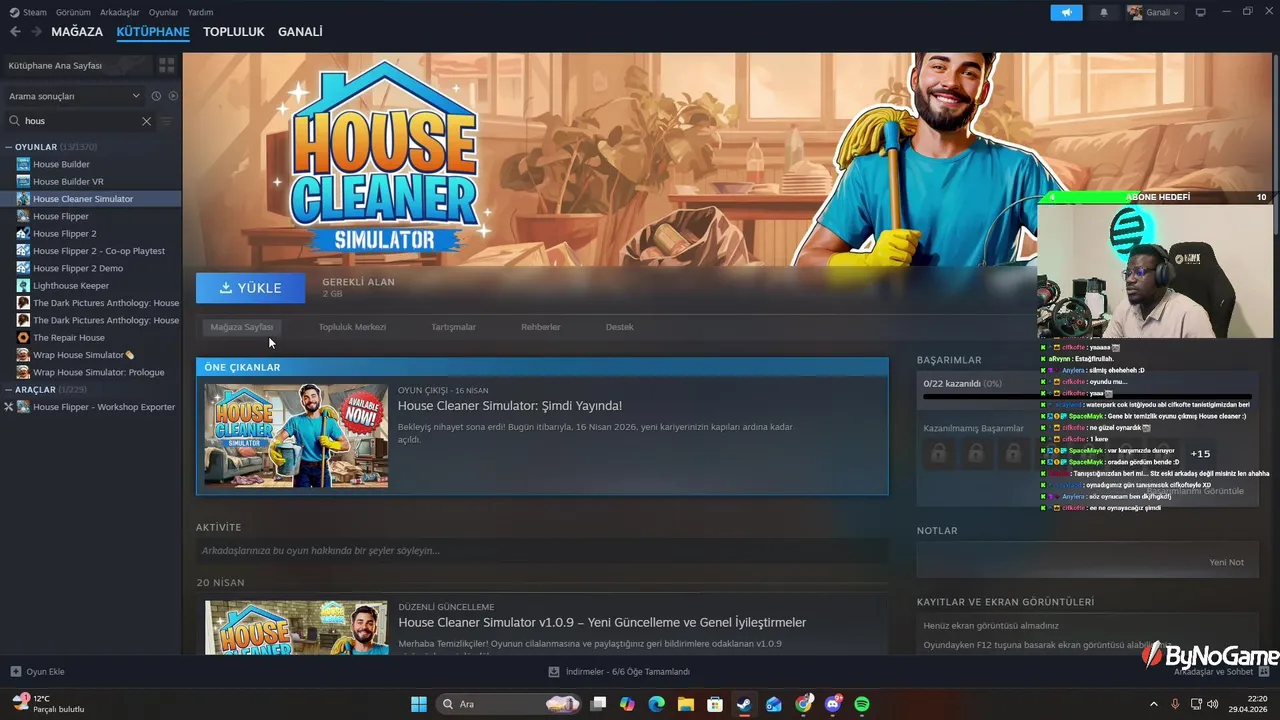Go back with the left arrow
1280x720 pixels.
15,32
